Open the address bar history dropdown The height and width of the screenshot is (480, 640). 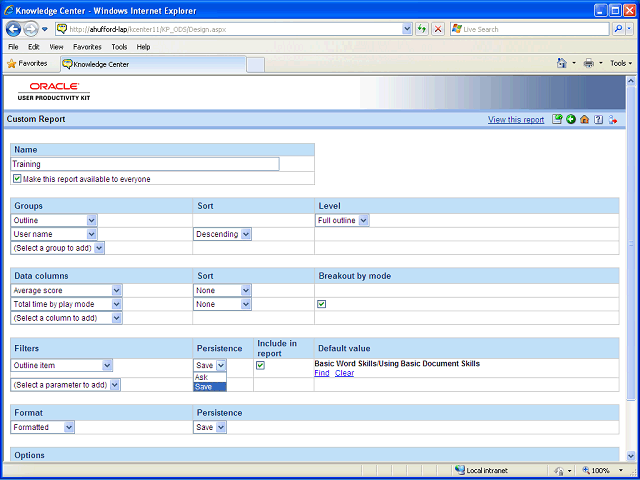tap(407, 29)
